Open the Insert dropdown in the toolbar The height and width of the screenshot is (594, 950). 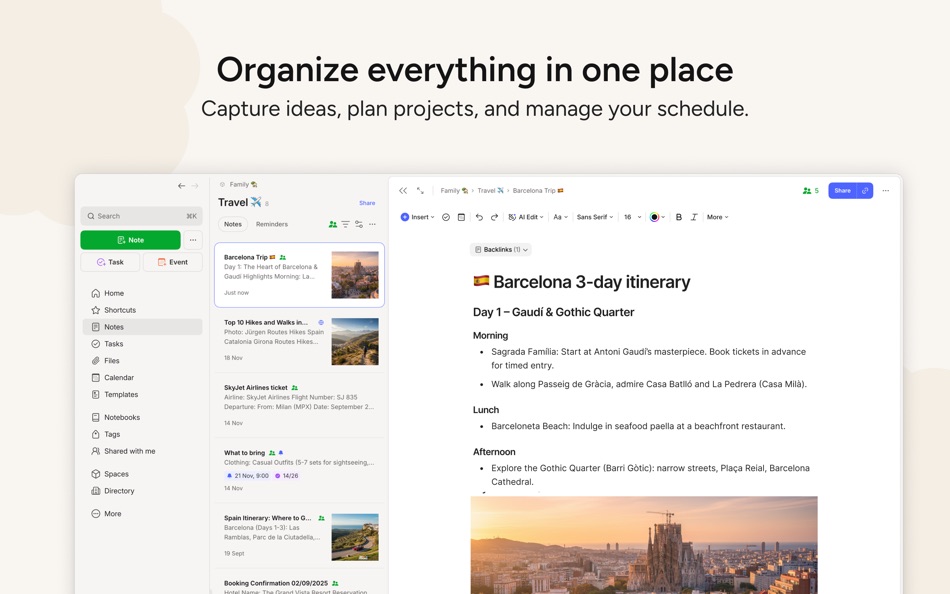click(x=418, y=216)
